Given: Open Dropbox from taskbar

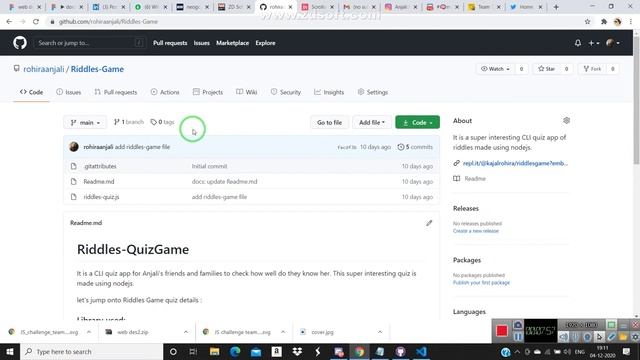Looking at the screenshot, I should tap(297, 351).
